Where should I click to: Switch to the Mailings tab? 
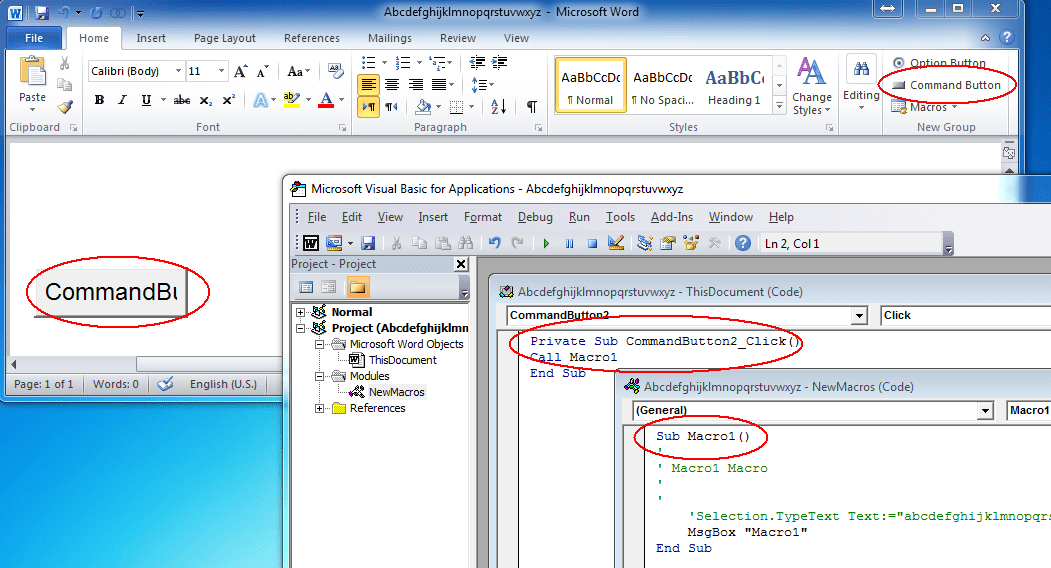click(x=389, y=38)
